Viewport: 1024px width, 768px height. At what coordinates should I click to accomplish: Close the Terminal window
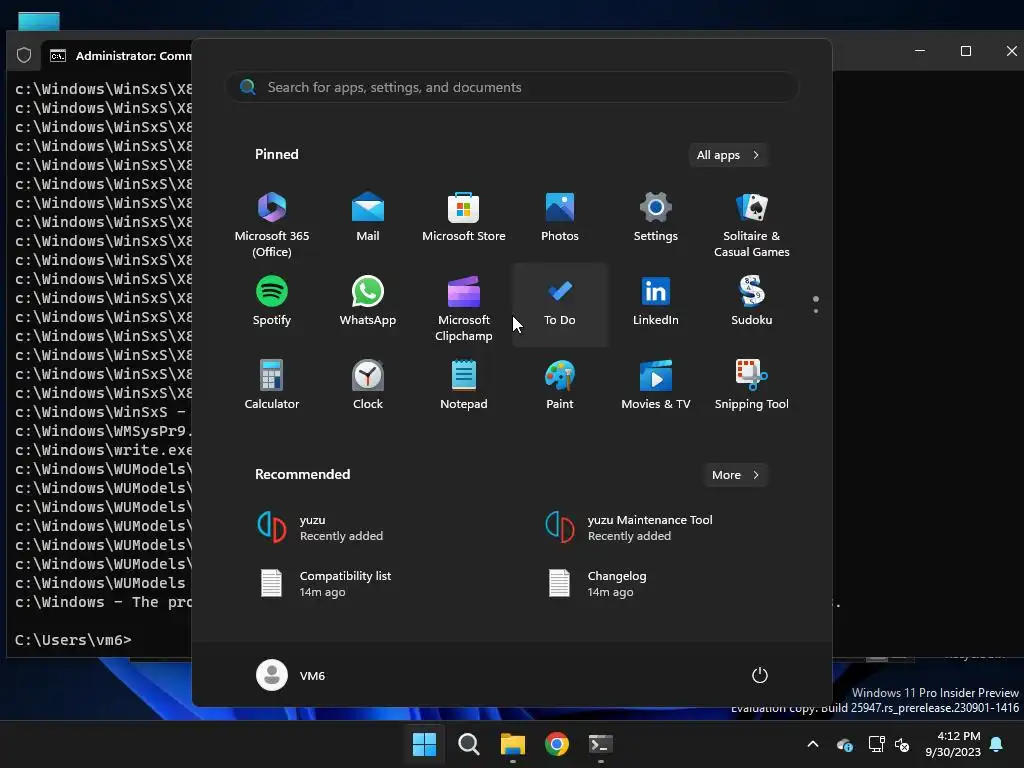coord(1011,51)
